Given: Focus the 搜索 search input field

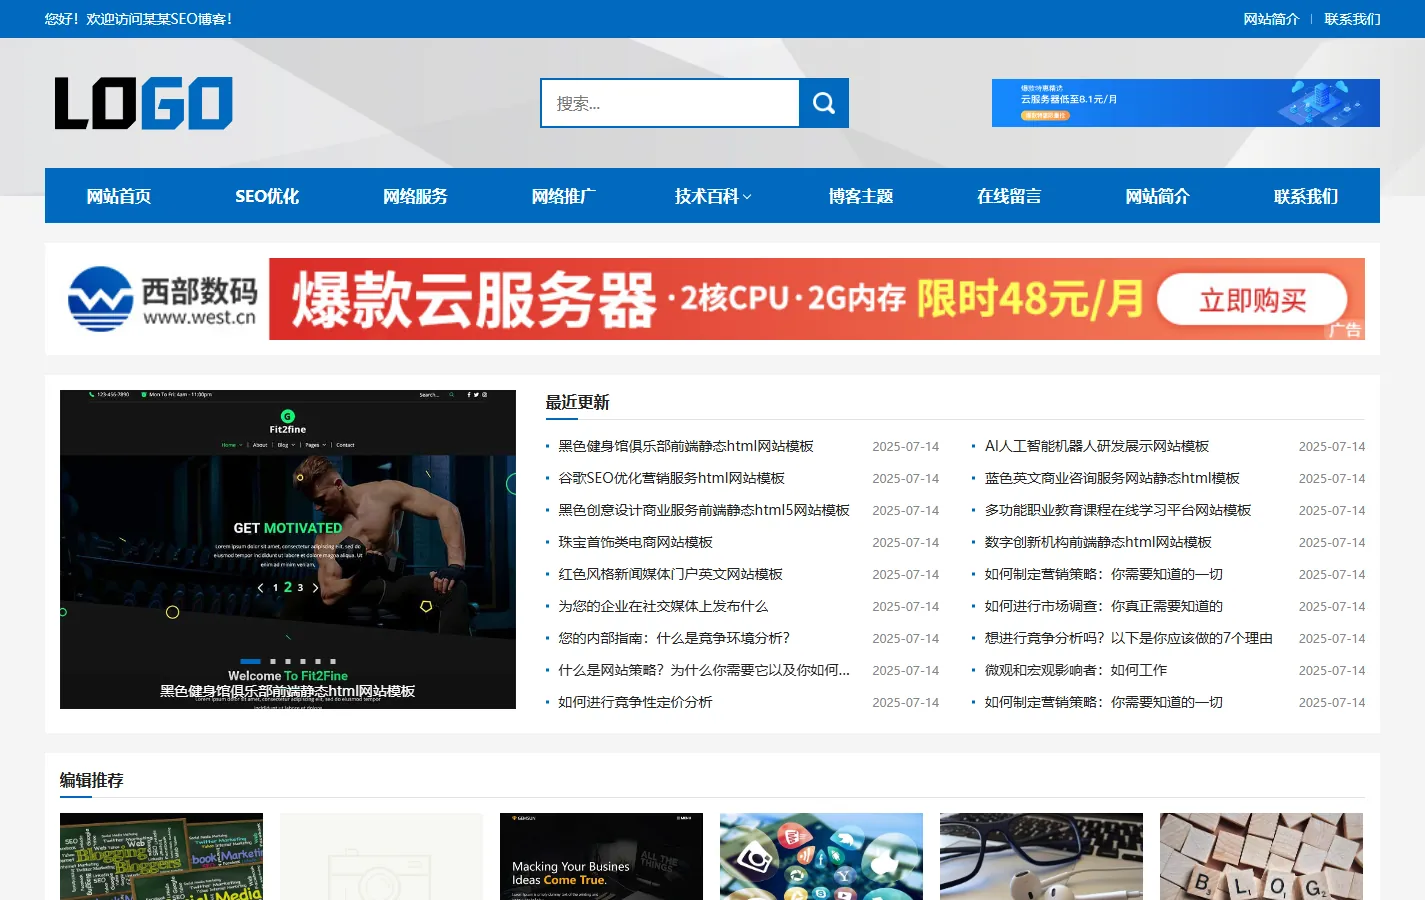Looking at the screenshot, I should [670, 103].
